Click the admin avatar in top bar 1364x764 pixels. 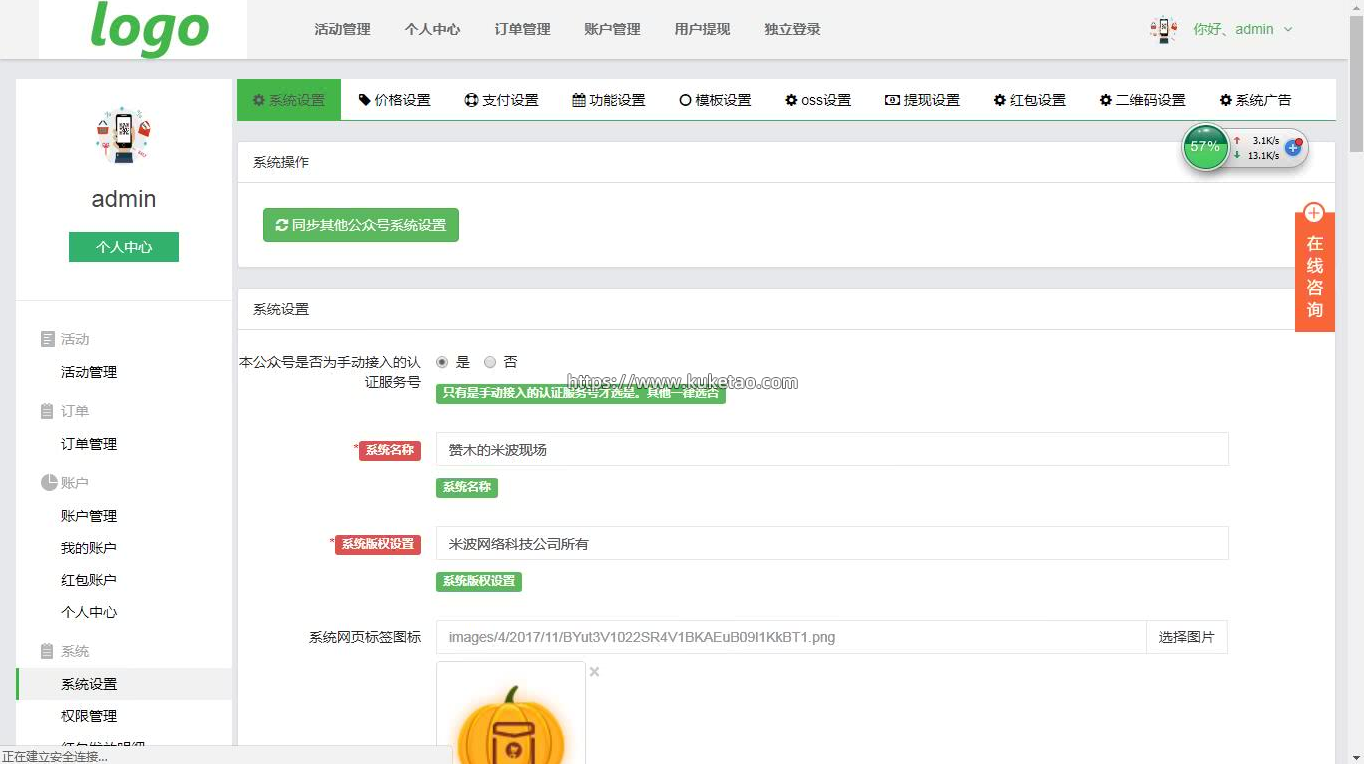(1163, 29)
